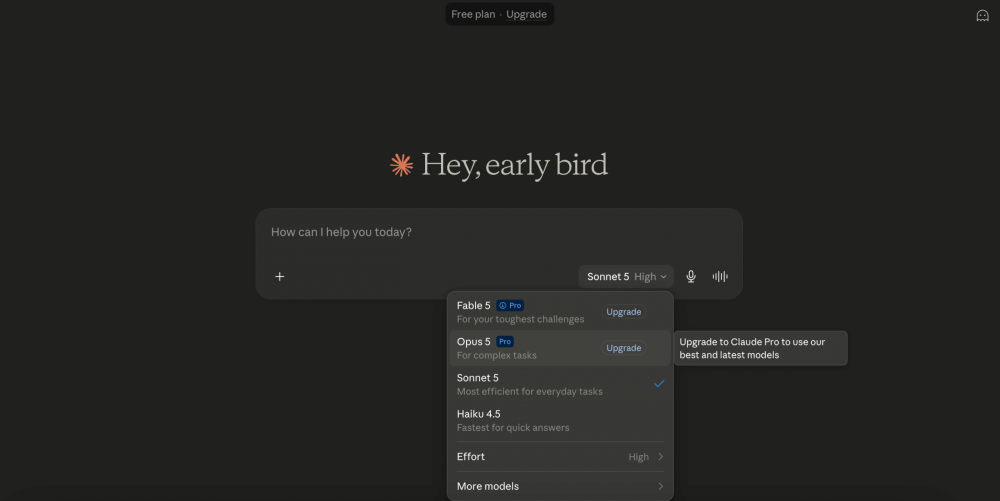Image resolution: width=1000 pixels, height=501 pixels.
Task: Click the ghost incognito chat icon
Action: click(983, 15)
